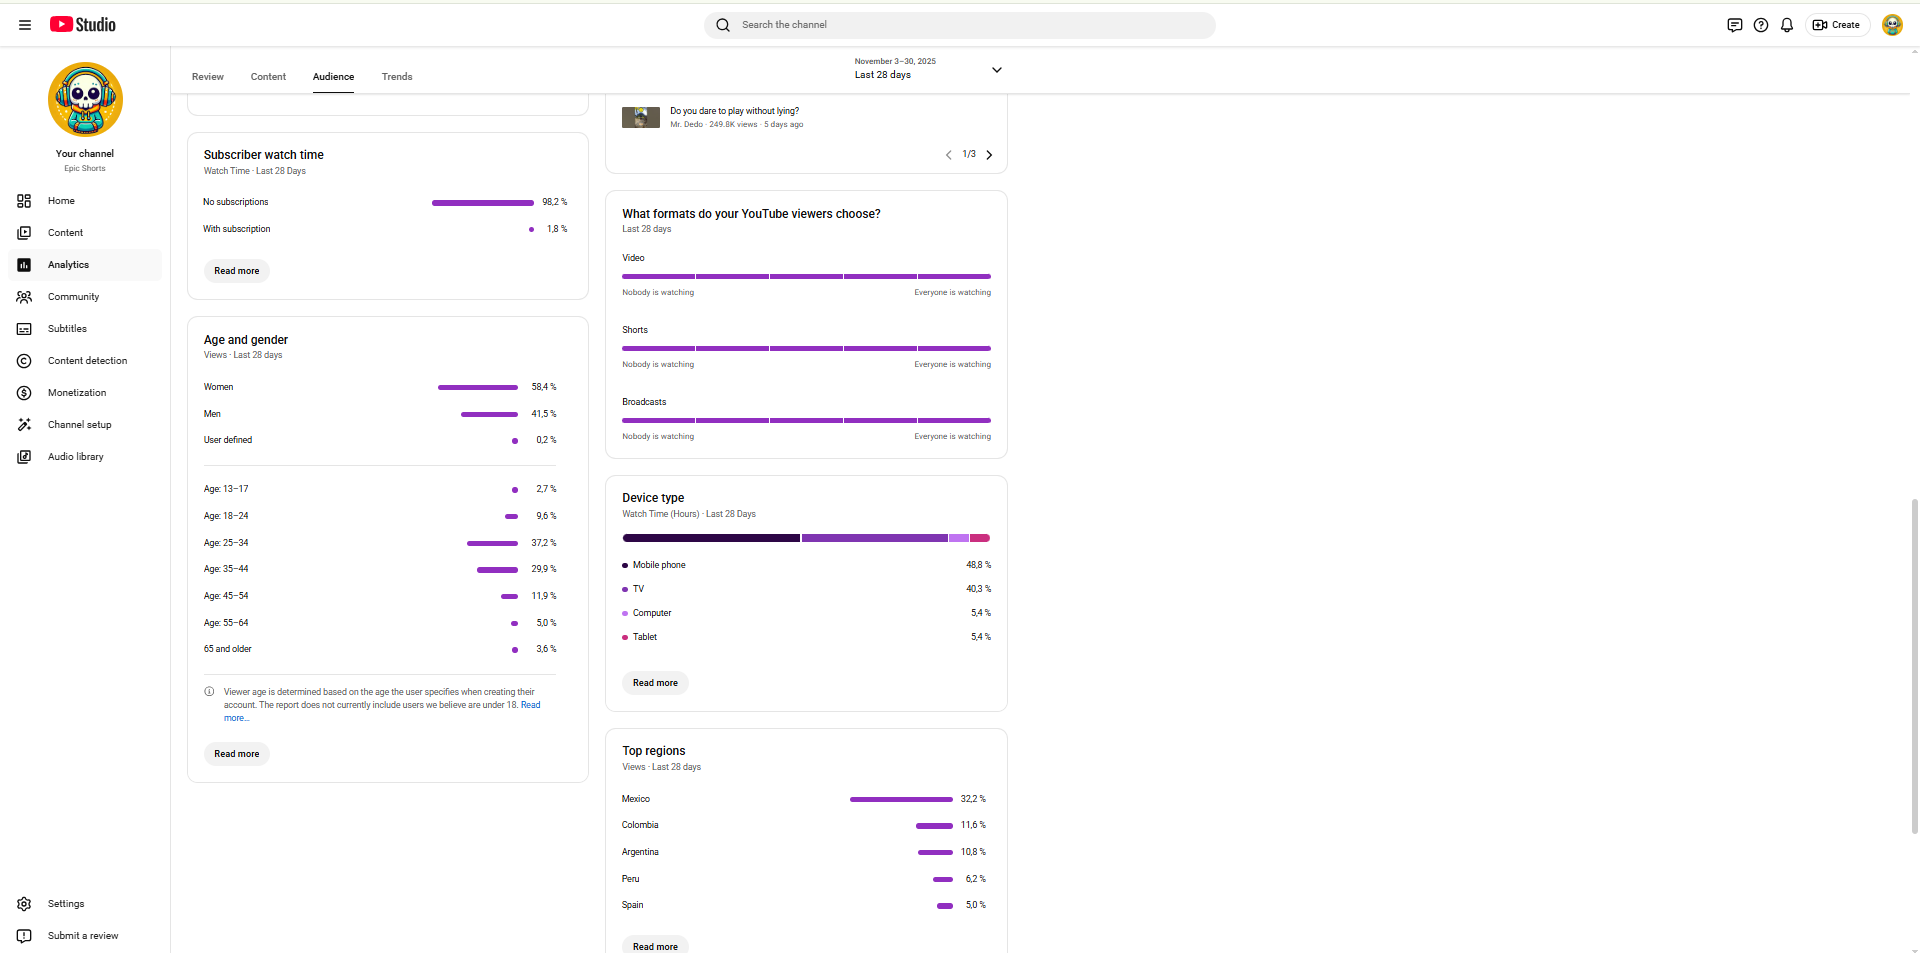The height and width of the screenshot is (953, 1920).
Task: Click the Create button
Action: tap(1837, 25)
